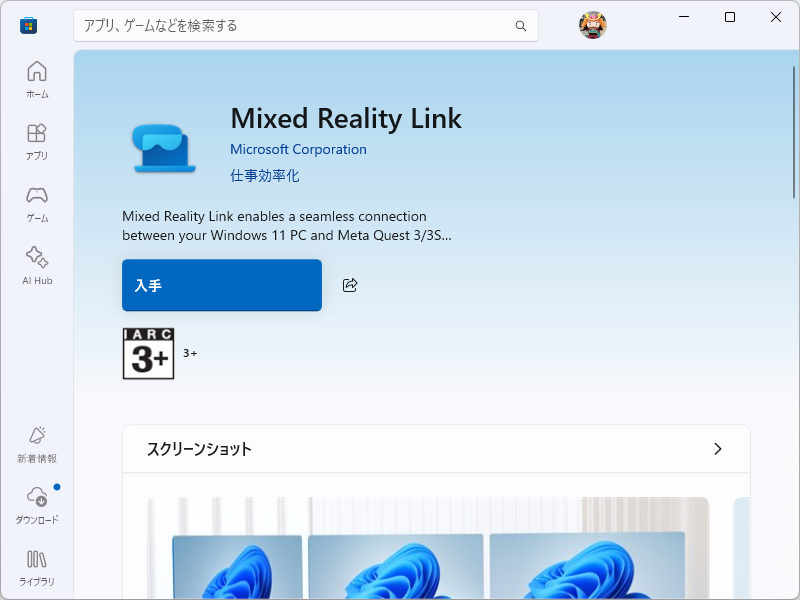Click the Microsoft Store logo in the top-left
The width and height of the screenshot is (800, 600).
coord(27,25)
